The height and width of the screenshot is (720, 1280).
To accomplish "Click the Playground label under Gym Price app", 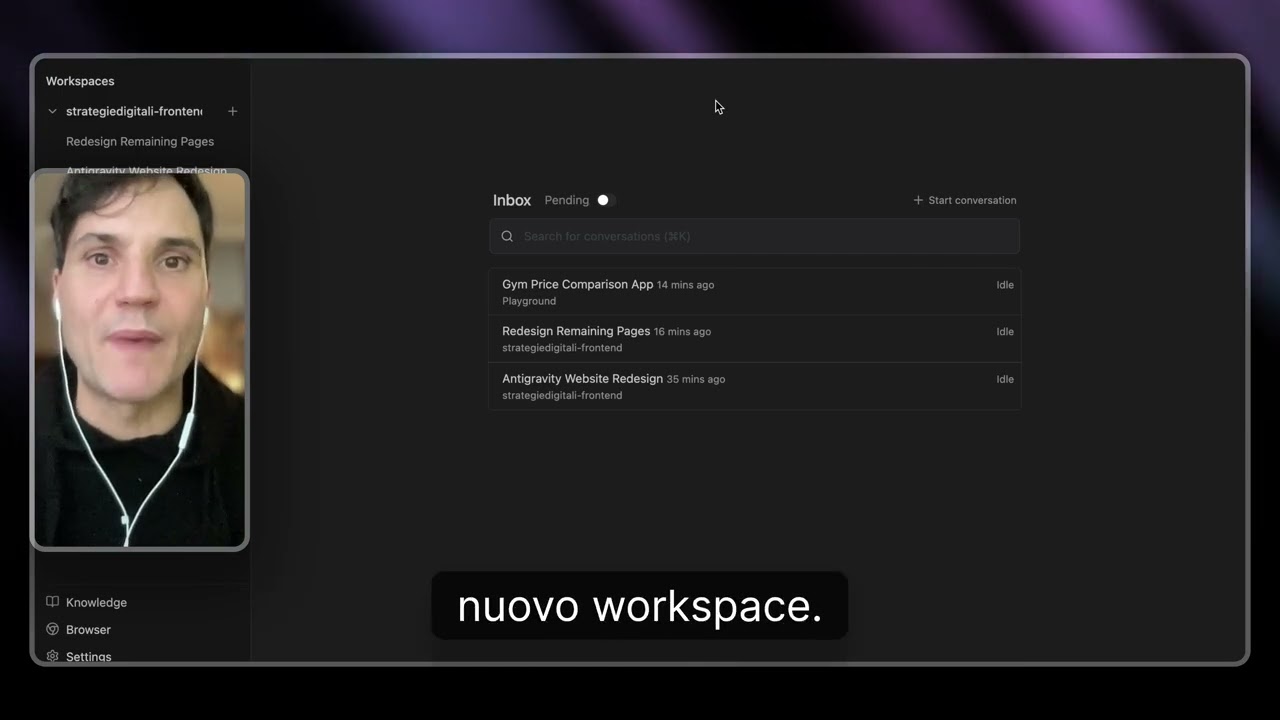I will 529,301.
